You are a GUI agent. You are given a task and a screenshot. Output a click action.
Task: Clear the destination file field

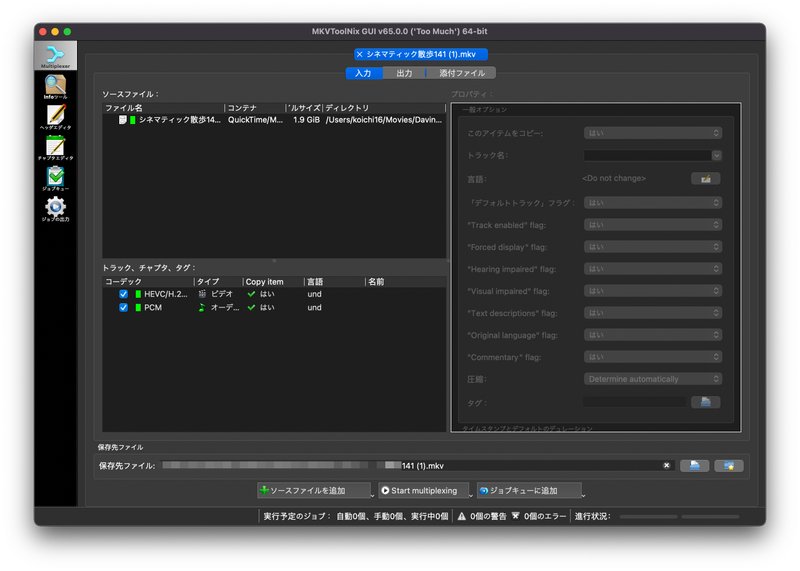666,465
